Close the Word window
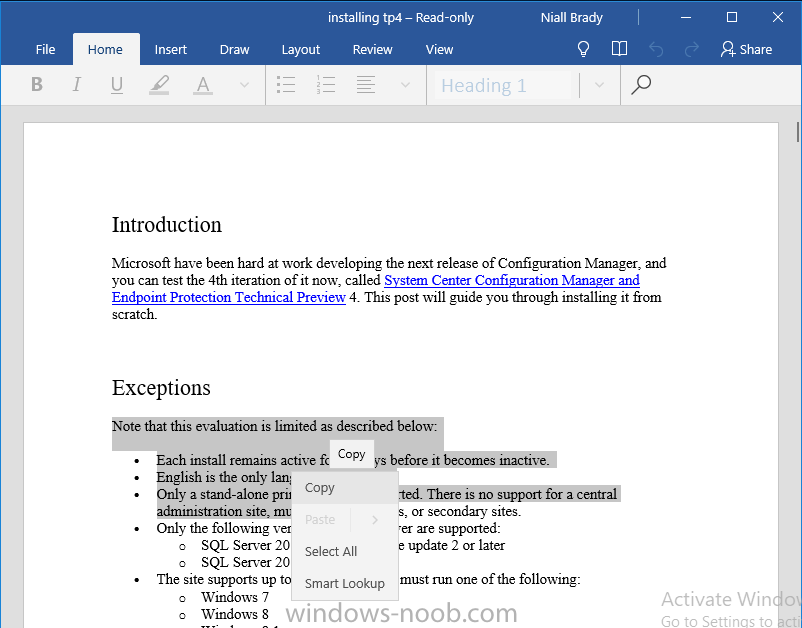 pyautogui.click(x=778, y=17)
